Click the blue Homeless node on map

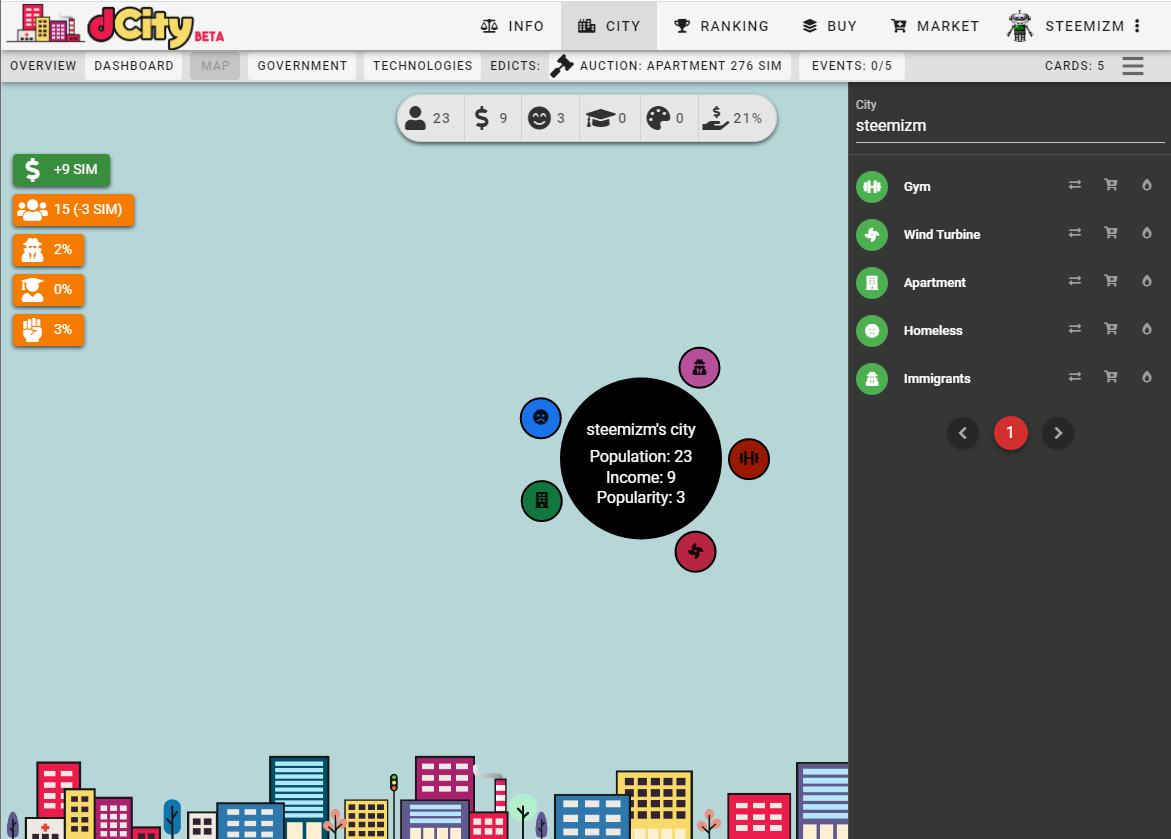tap(541, 417)
